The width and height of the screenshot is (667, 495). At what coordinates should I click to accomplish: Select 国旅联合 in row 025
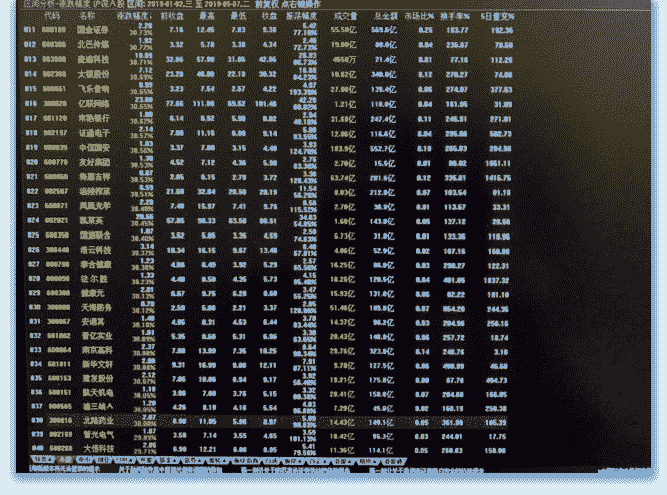pyautogui.click(x=95, y=235)
